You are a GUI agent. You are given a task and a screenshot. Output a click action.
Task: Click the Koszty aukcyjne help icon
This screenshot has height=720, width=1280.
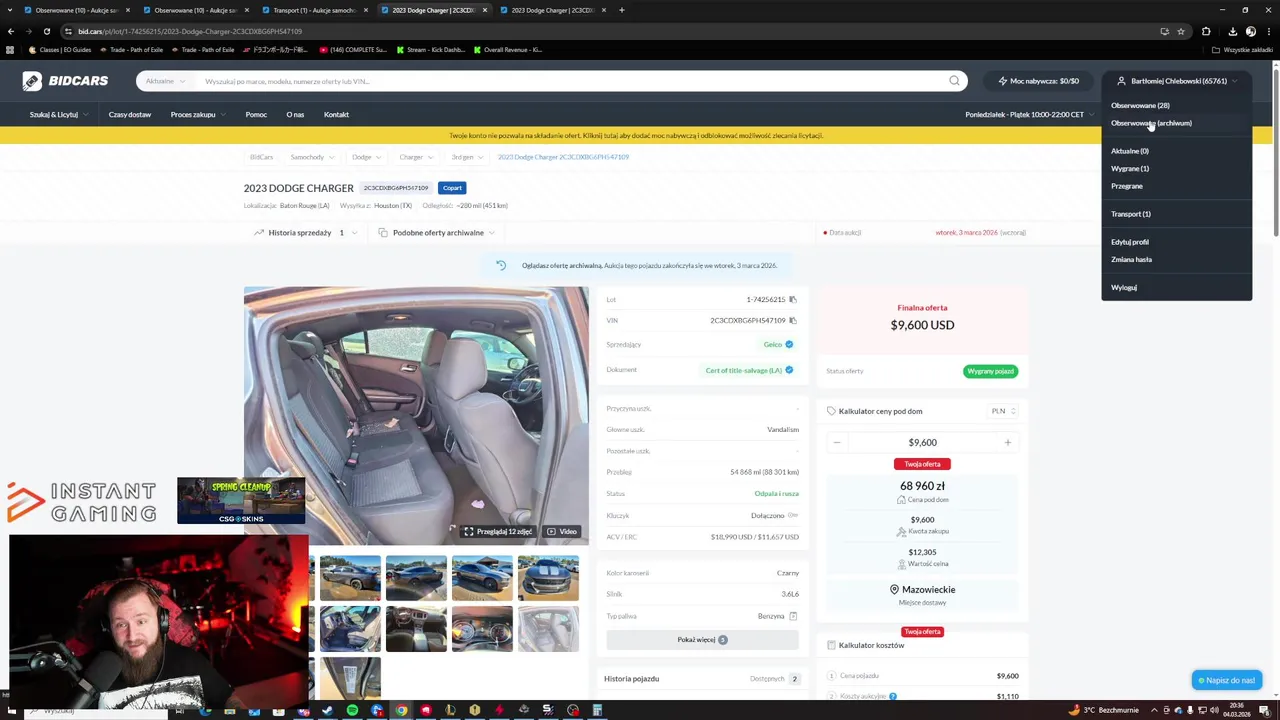(x=893, y=696)
